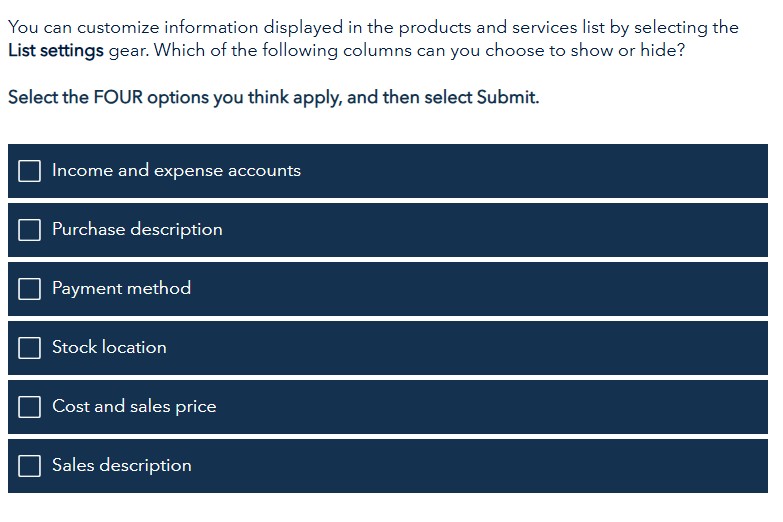Image resolution: width=783 pixels, height=522 pixels.
Task: Click empty area of Payment method row
Action: tap(479, 289)
